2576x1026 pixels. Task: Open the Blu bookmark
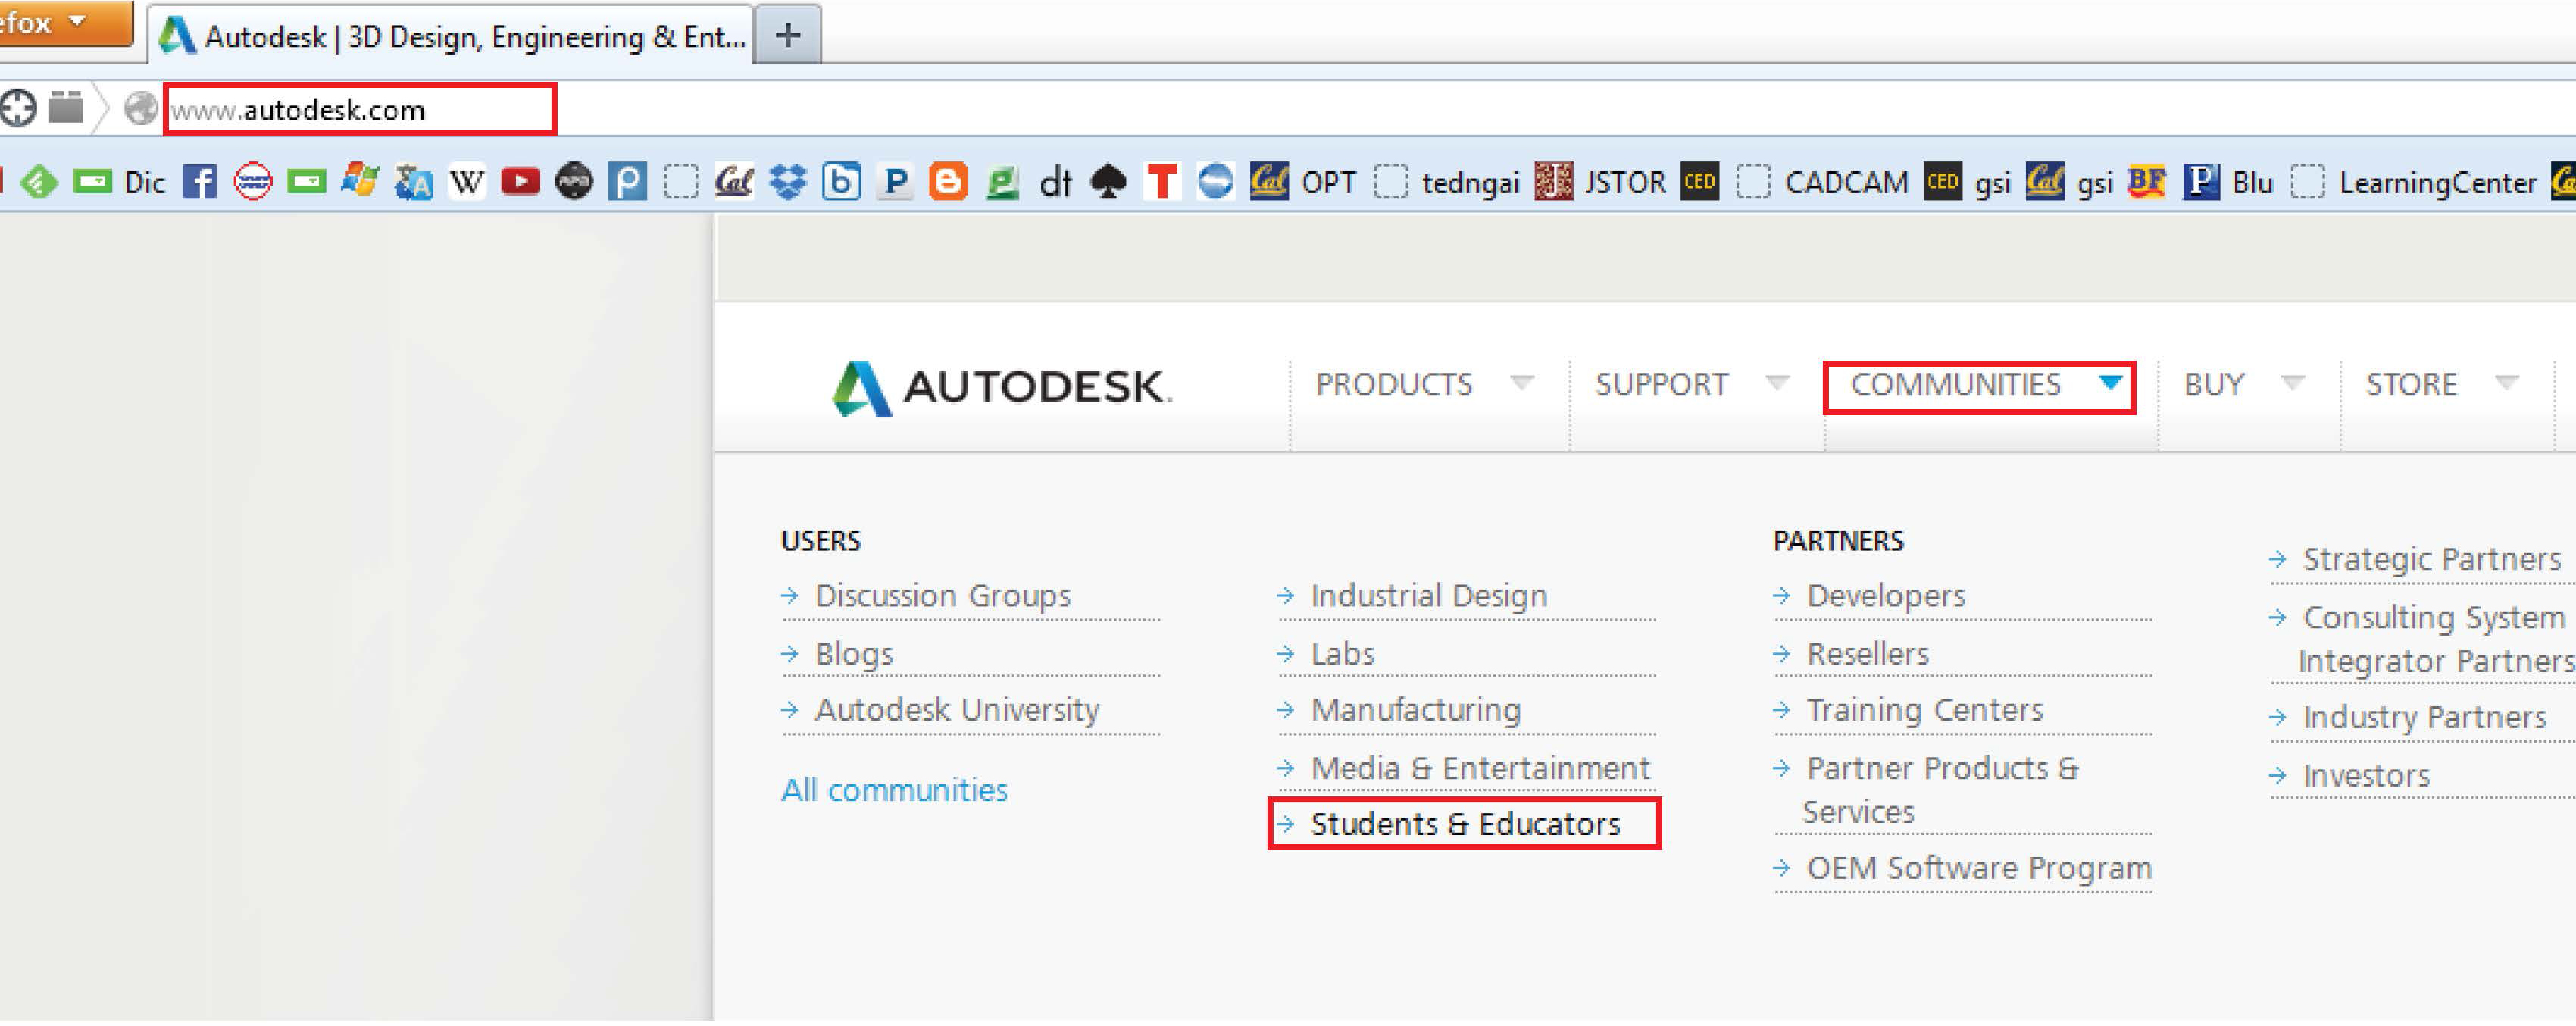[x=2228, y=183]
